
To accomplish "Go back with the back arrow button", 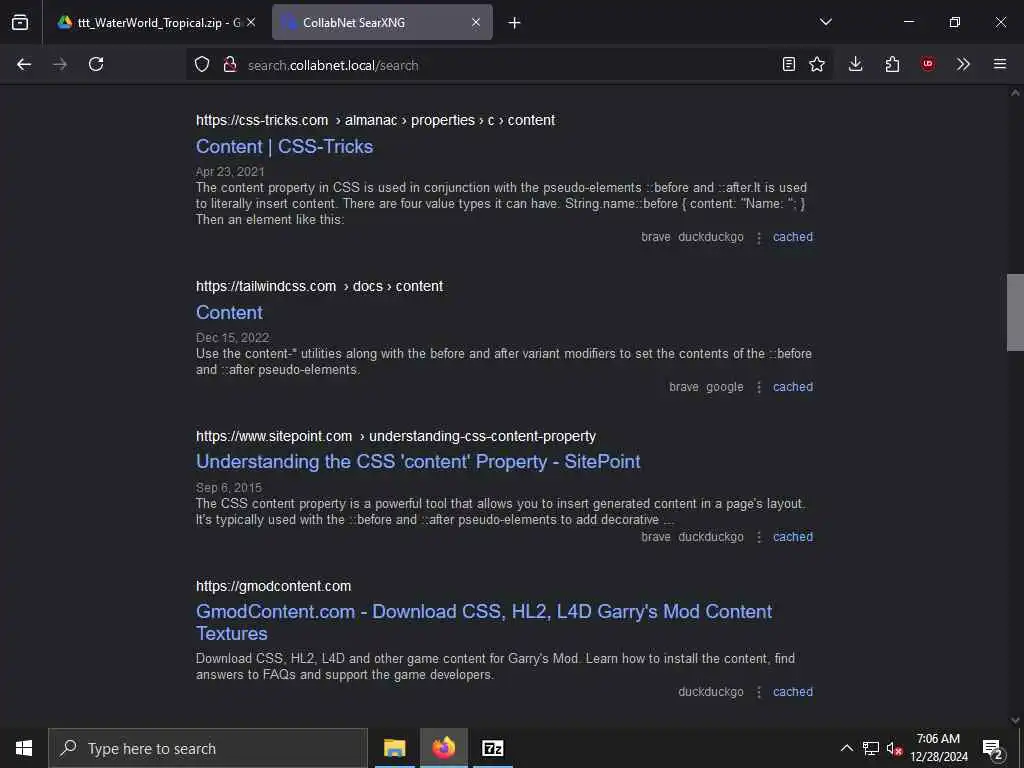I will click(24, 64).
